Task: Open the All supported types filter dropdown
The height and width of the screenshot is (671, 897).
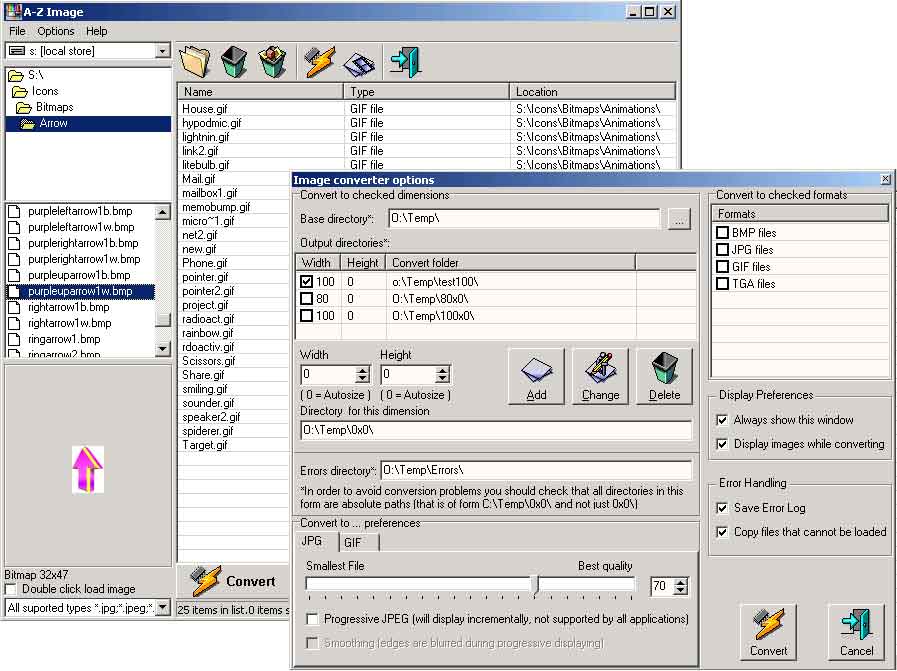Action: [163, 608]
